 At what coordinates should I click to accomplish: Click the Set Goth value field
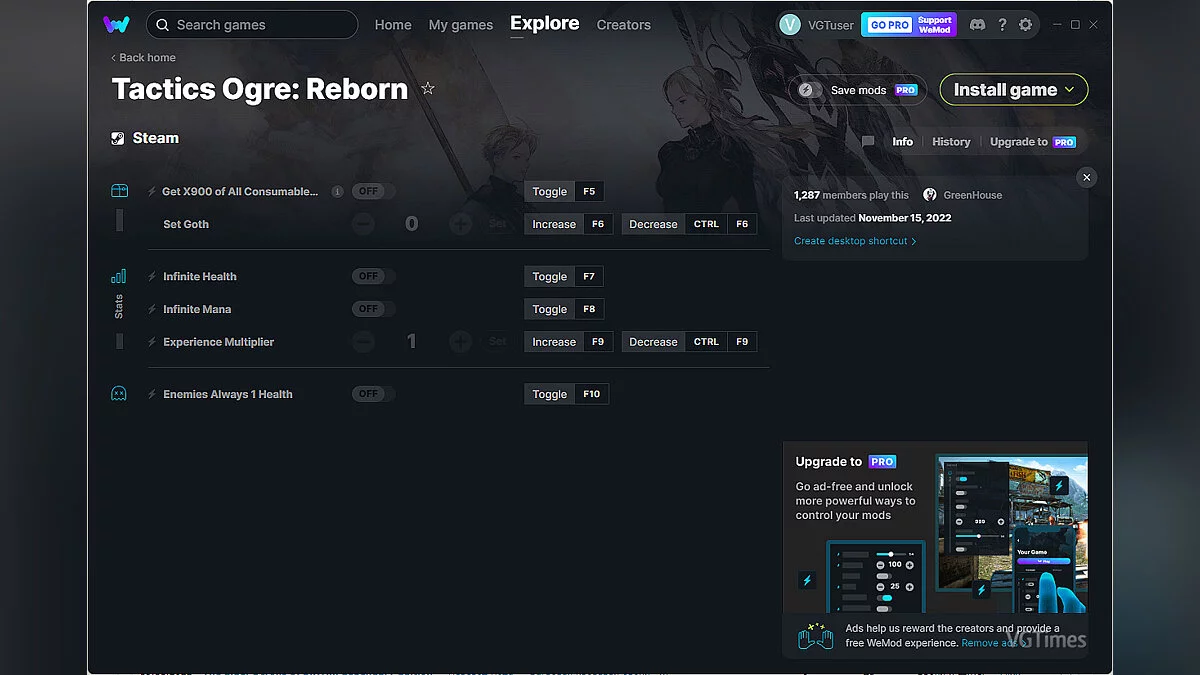point(411,224)
